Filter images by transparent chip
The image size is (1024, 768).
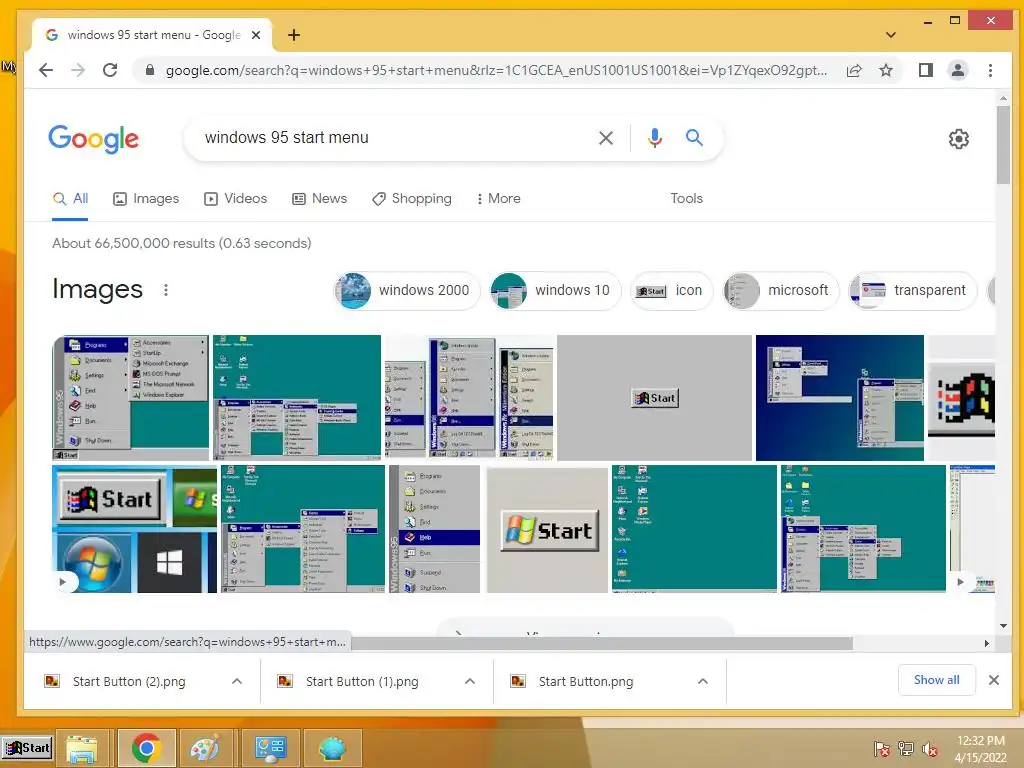[x=913, y=291]
